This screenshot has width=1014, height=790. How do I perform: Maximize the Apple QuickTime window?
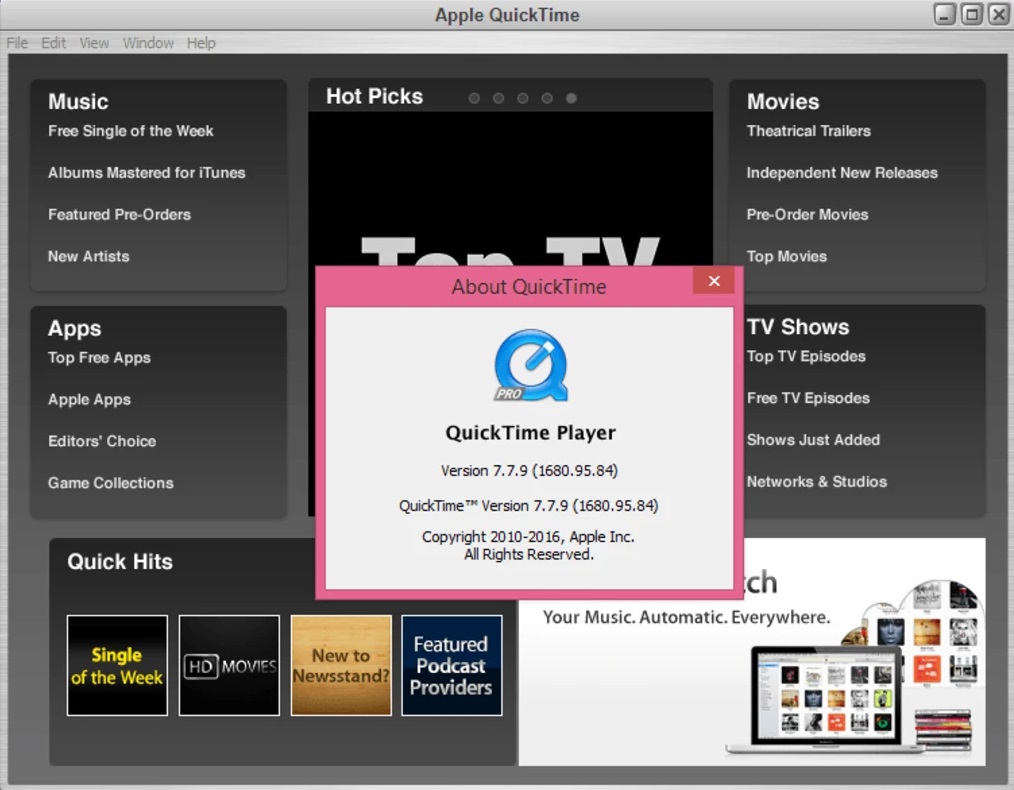(x=971, y=15)
